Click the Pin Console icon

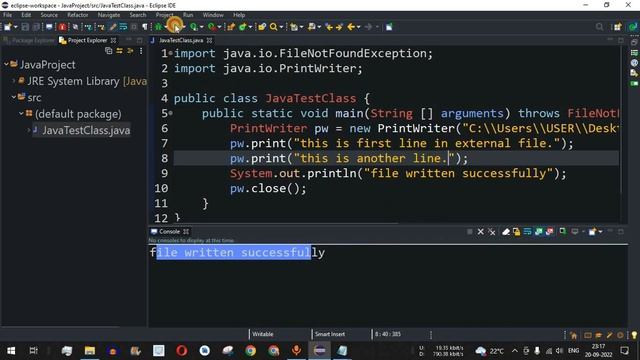pyautogui.click(x=562, y=231)
